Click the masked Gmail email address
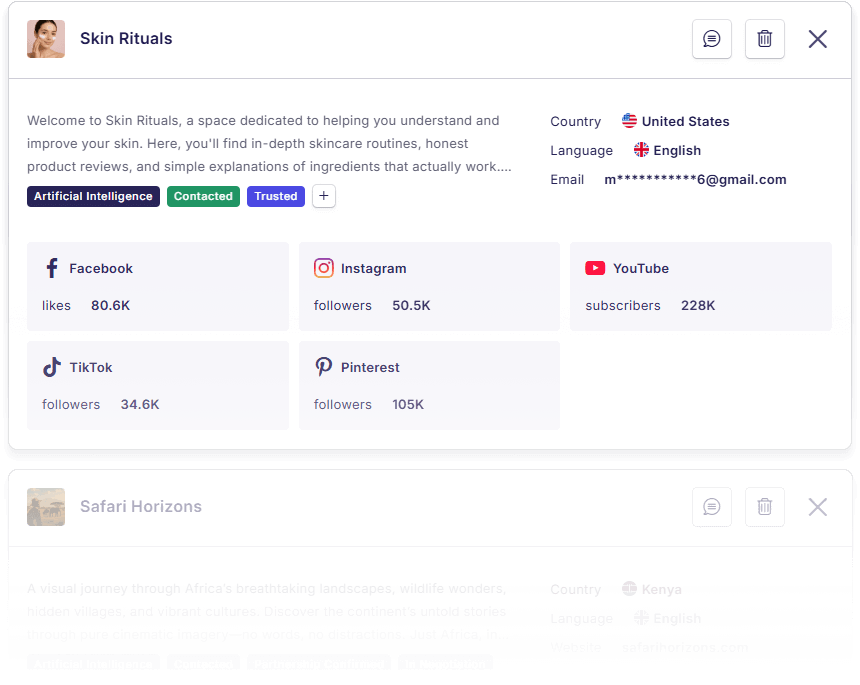This screenshot has height=685, width=860. pyautogui.click(x=695, y=180)
